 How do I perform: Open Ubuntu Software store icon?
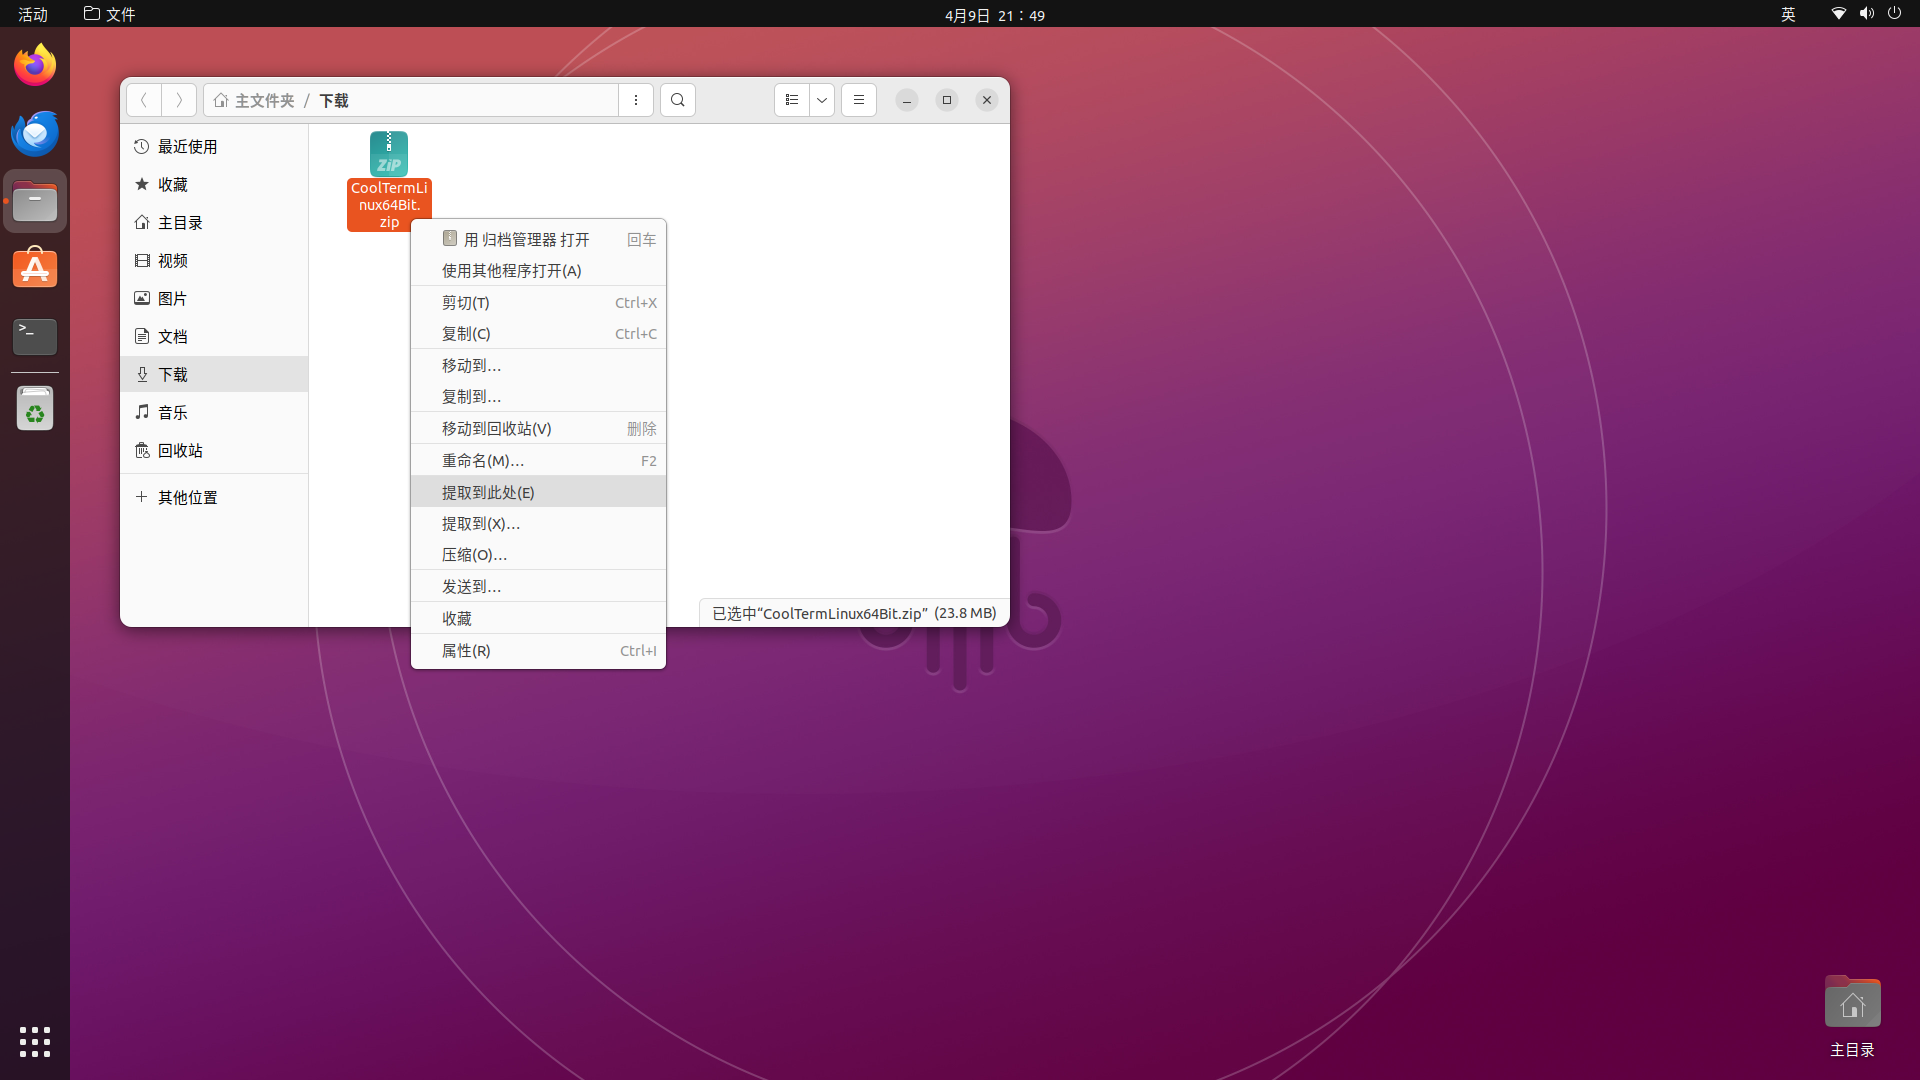point(35,268)
